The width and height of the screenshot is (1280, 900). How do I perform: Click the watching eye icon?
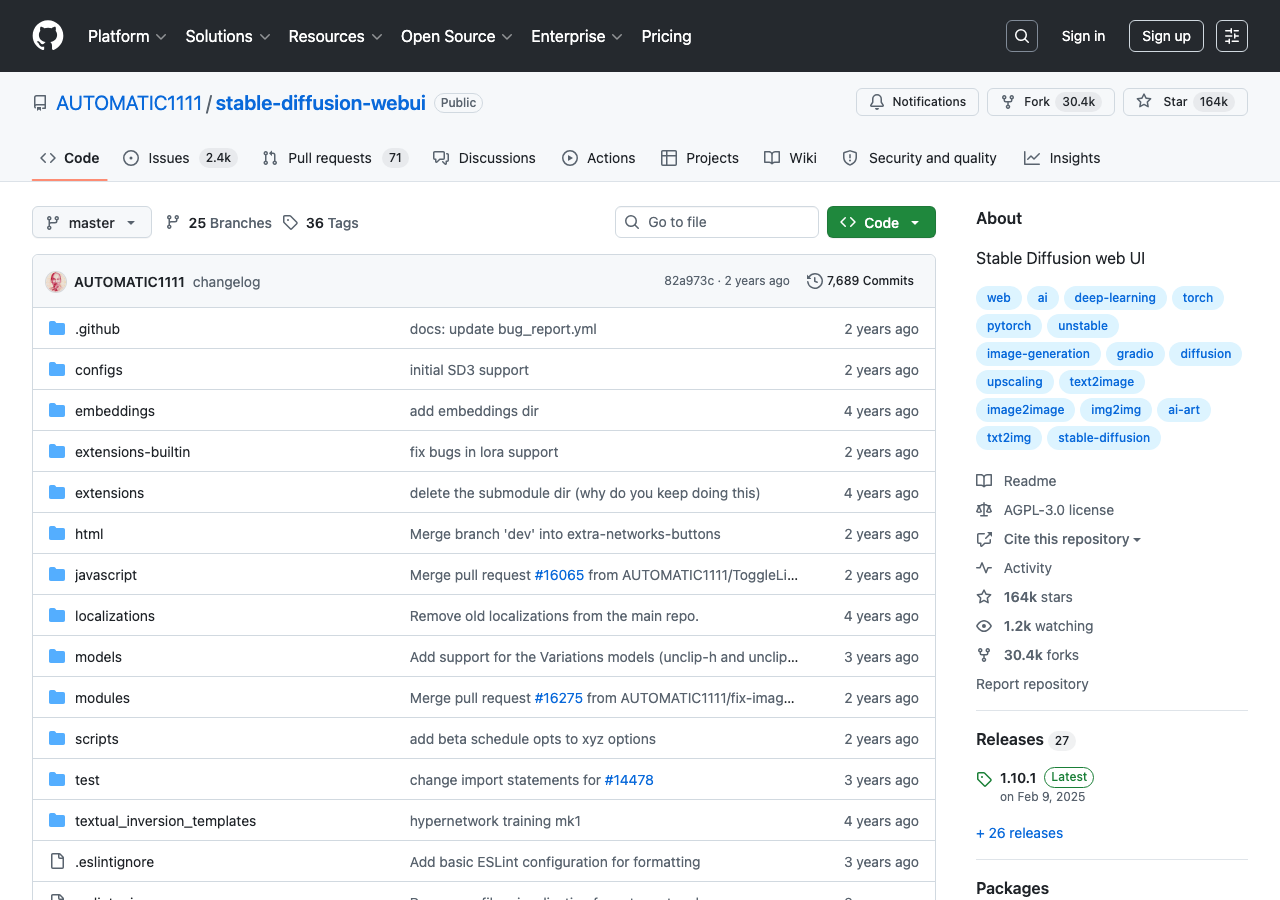984,626
